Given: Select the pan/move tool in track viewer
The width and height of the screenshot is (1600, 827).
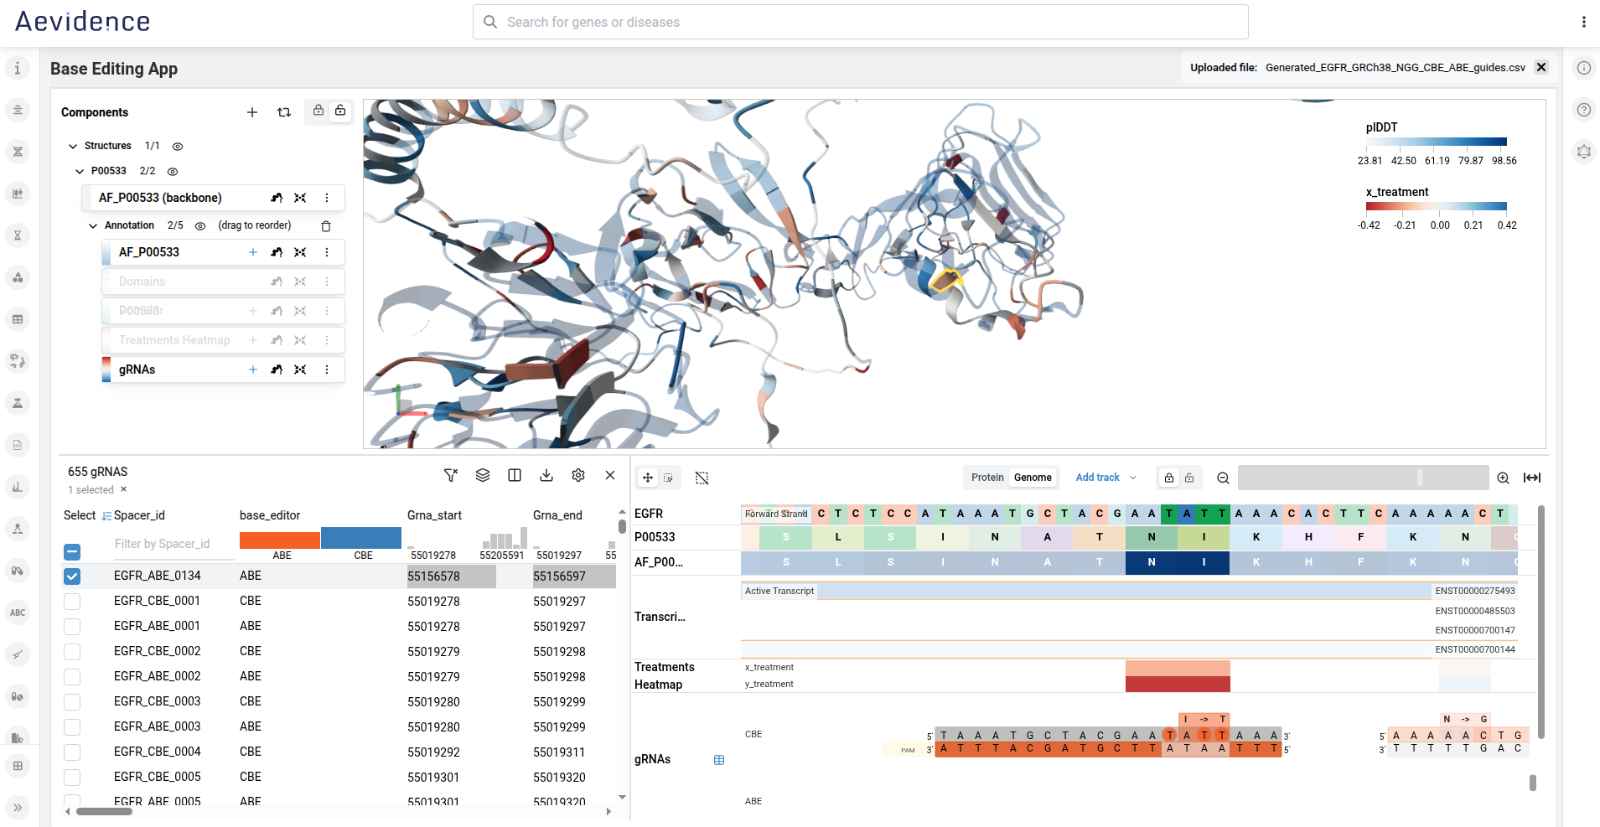Looking at the screenshot, I should coord(648,478).
